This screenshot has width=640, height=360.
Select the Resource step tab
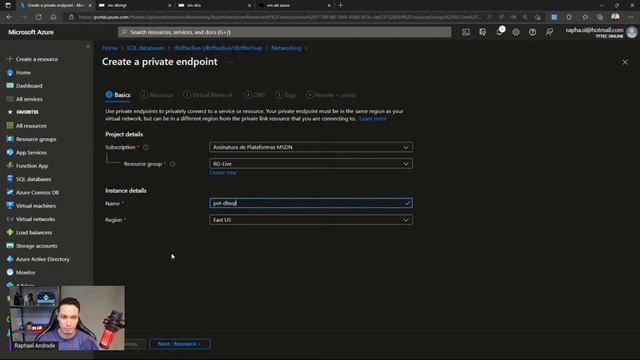click(157, 95)
